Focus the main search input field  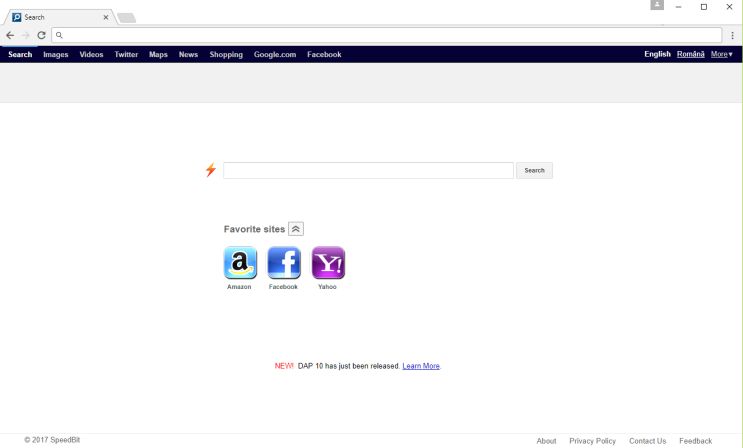(368, 170)
